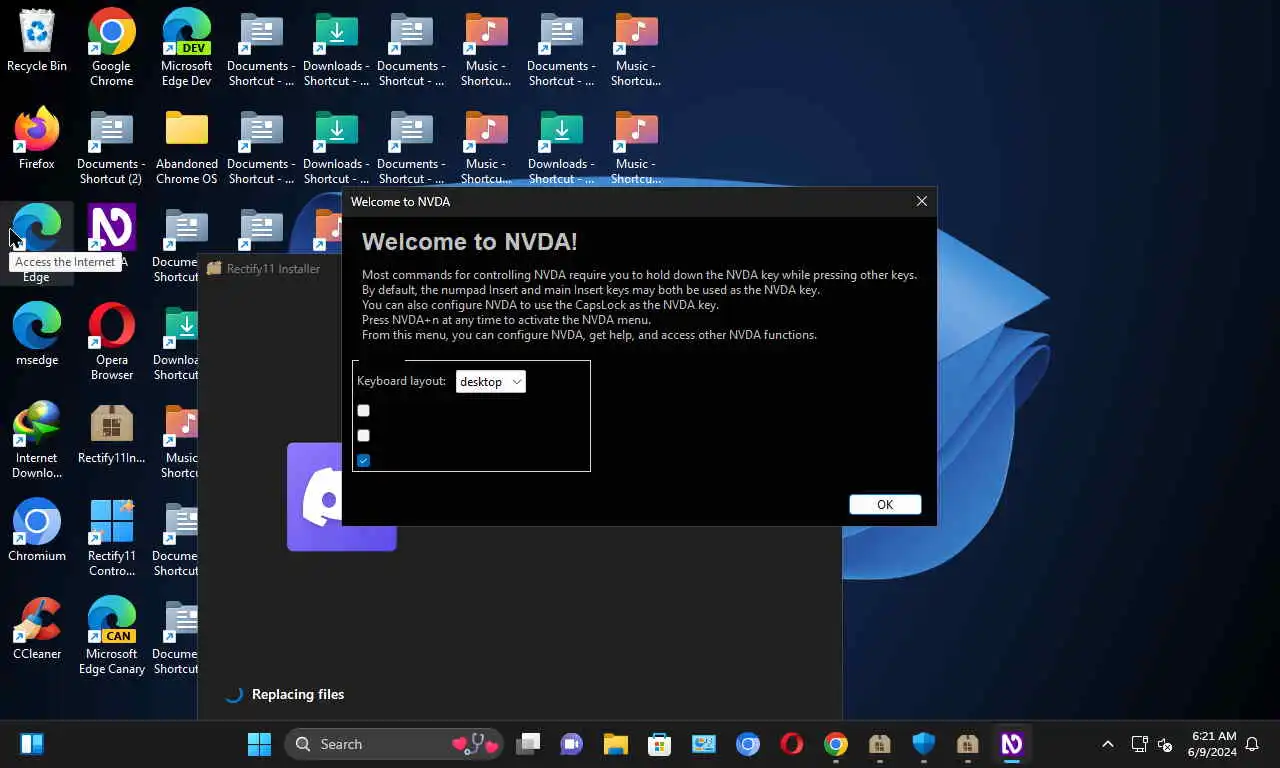Click the loading spinner beside Replacing files

coord(234,694)
